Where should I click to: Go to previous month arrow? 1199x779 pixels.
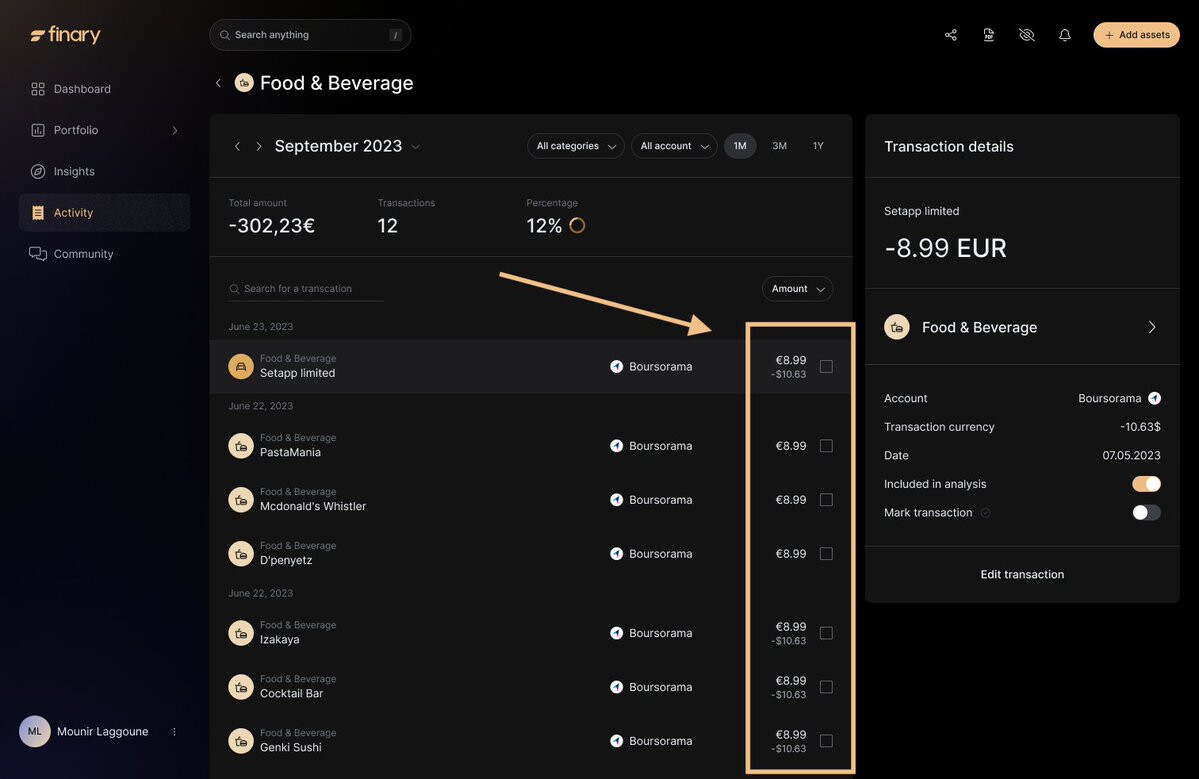(x=237, y=147)
